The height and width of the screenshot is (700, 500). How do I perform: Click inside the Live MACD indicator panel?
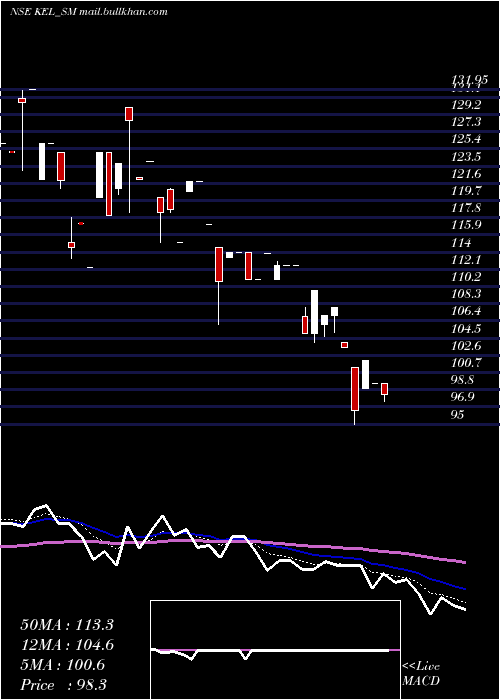pos(275,650)
